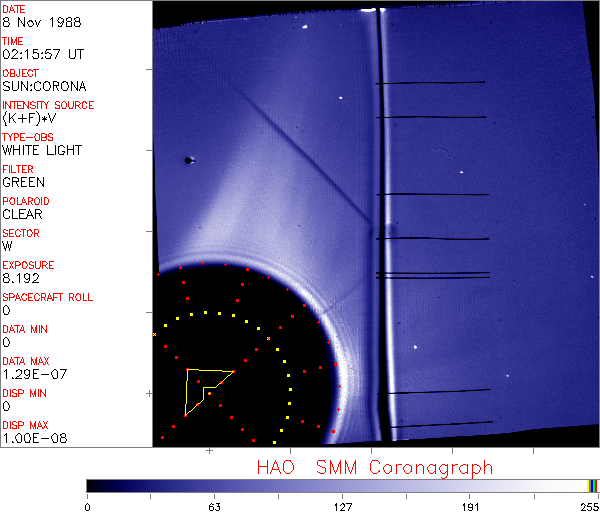Image resolution: width=600 pixels, height=512 pixels.
Task: Click the red TIME label
Action: (13, 41)
